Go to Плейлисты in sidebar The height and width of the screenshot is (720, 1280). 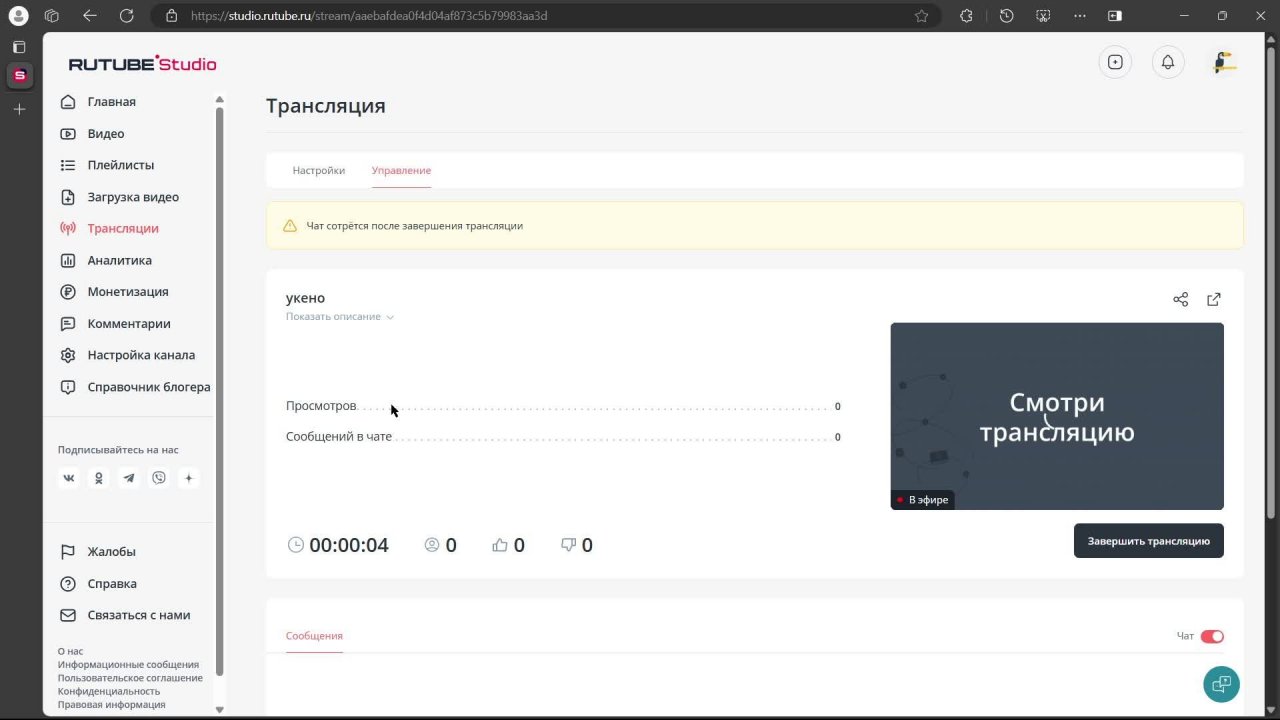(120, 165)
